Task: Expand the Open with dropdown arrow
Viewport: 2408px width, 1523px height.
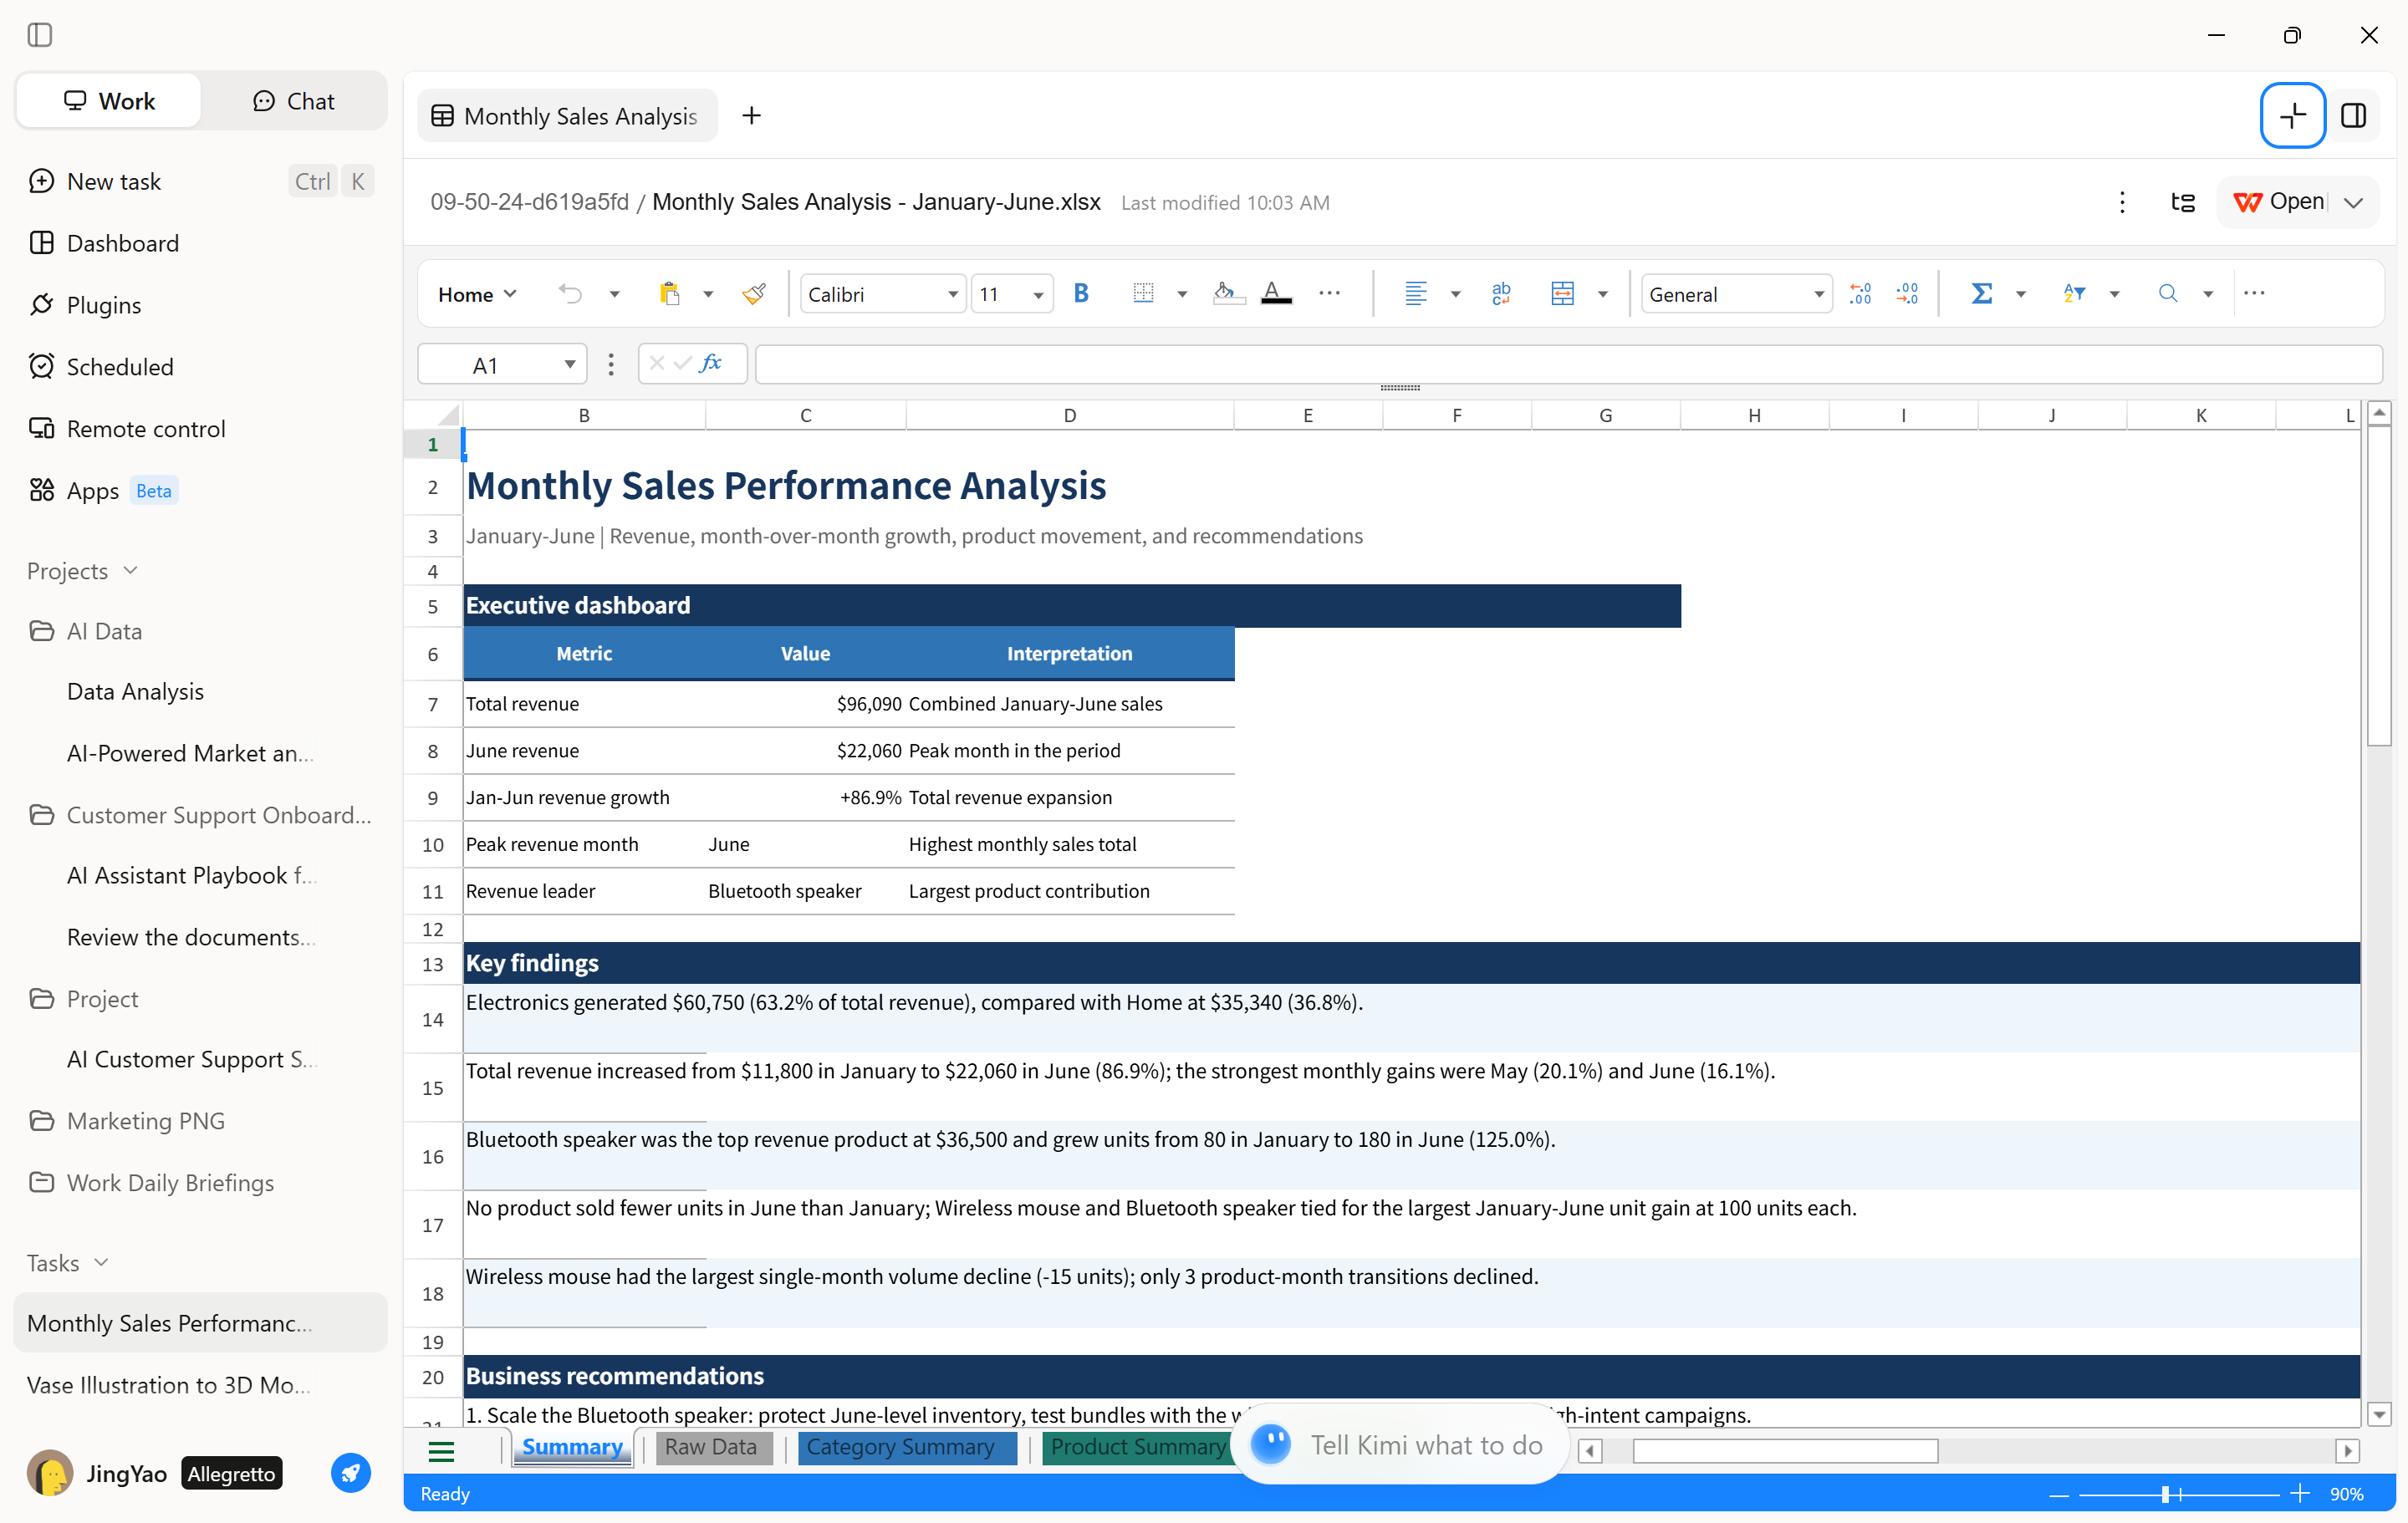Action: [2353, 203]
